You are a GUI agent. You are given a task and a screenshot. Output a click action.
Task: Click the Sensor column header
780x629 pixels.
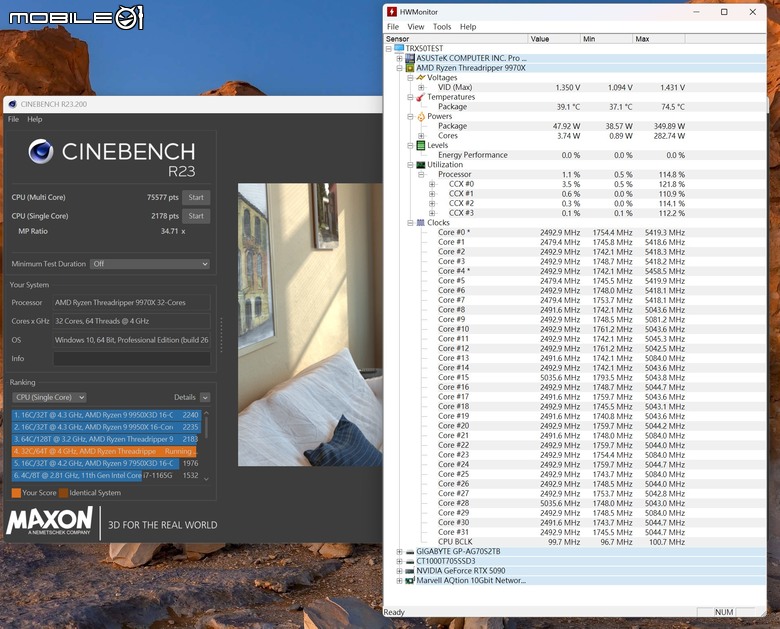(456, 39)
